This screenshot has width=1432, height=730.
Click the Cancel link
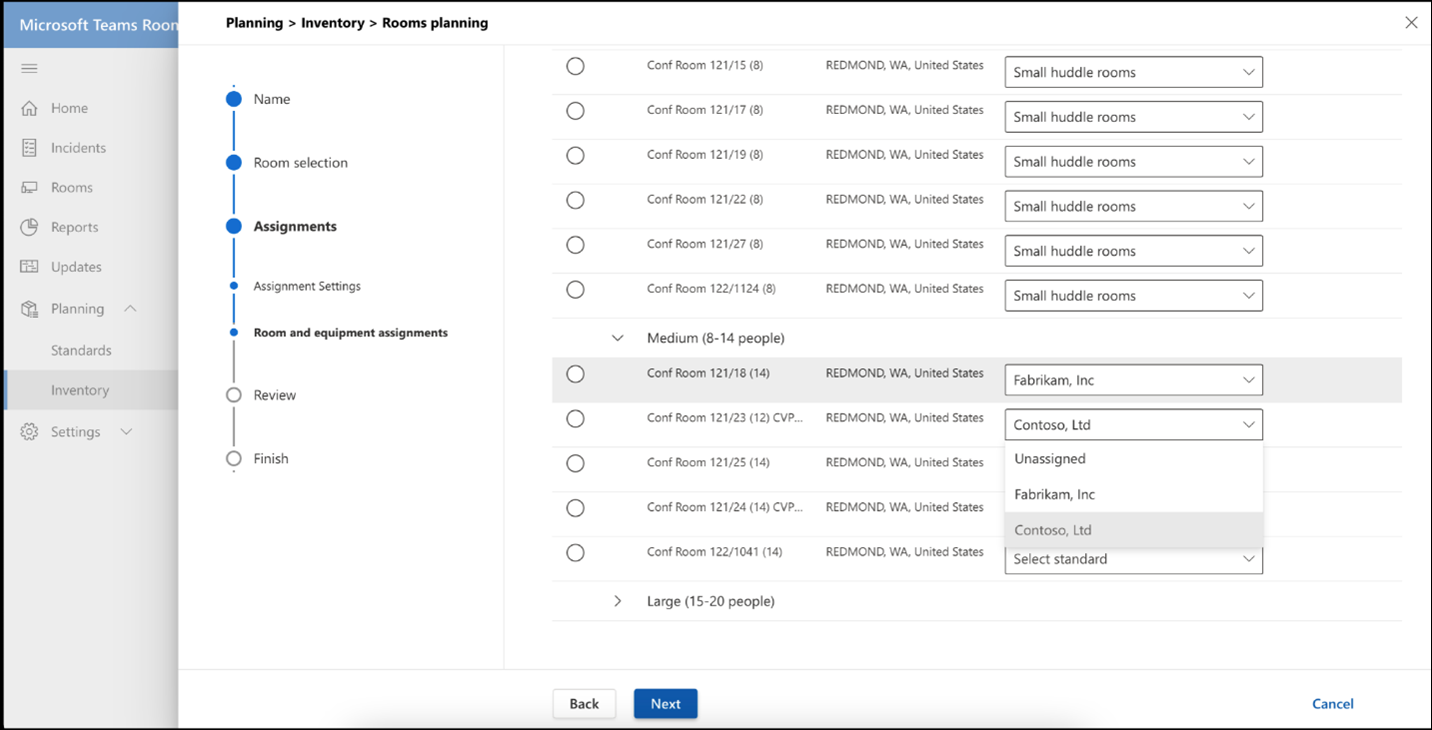tap(1332, 704)
